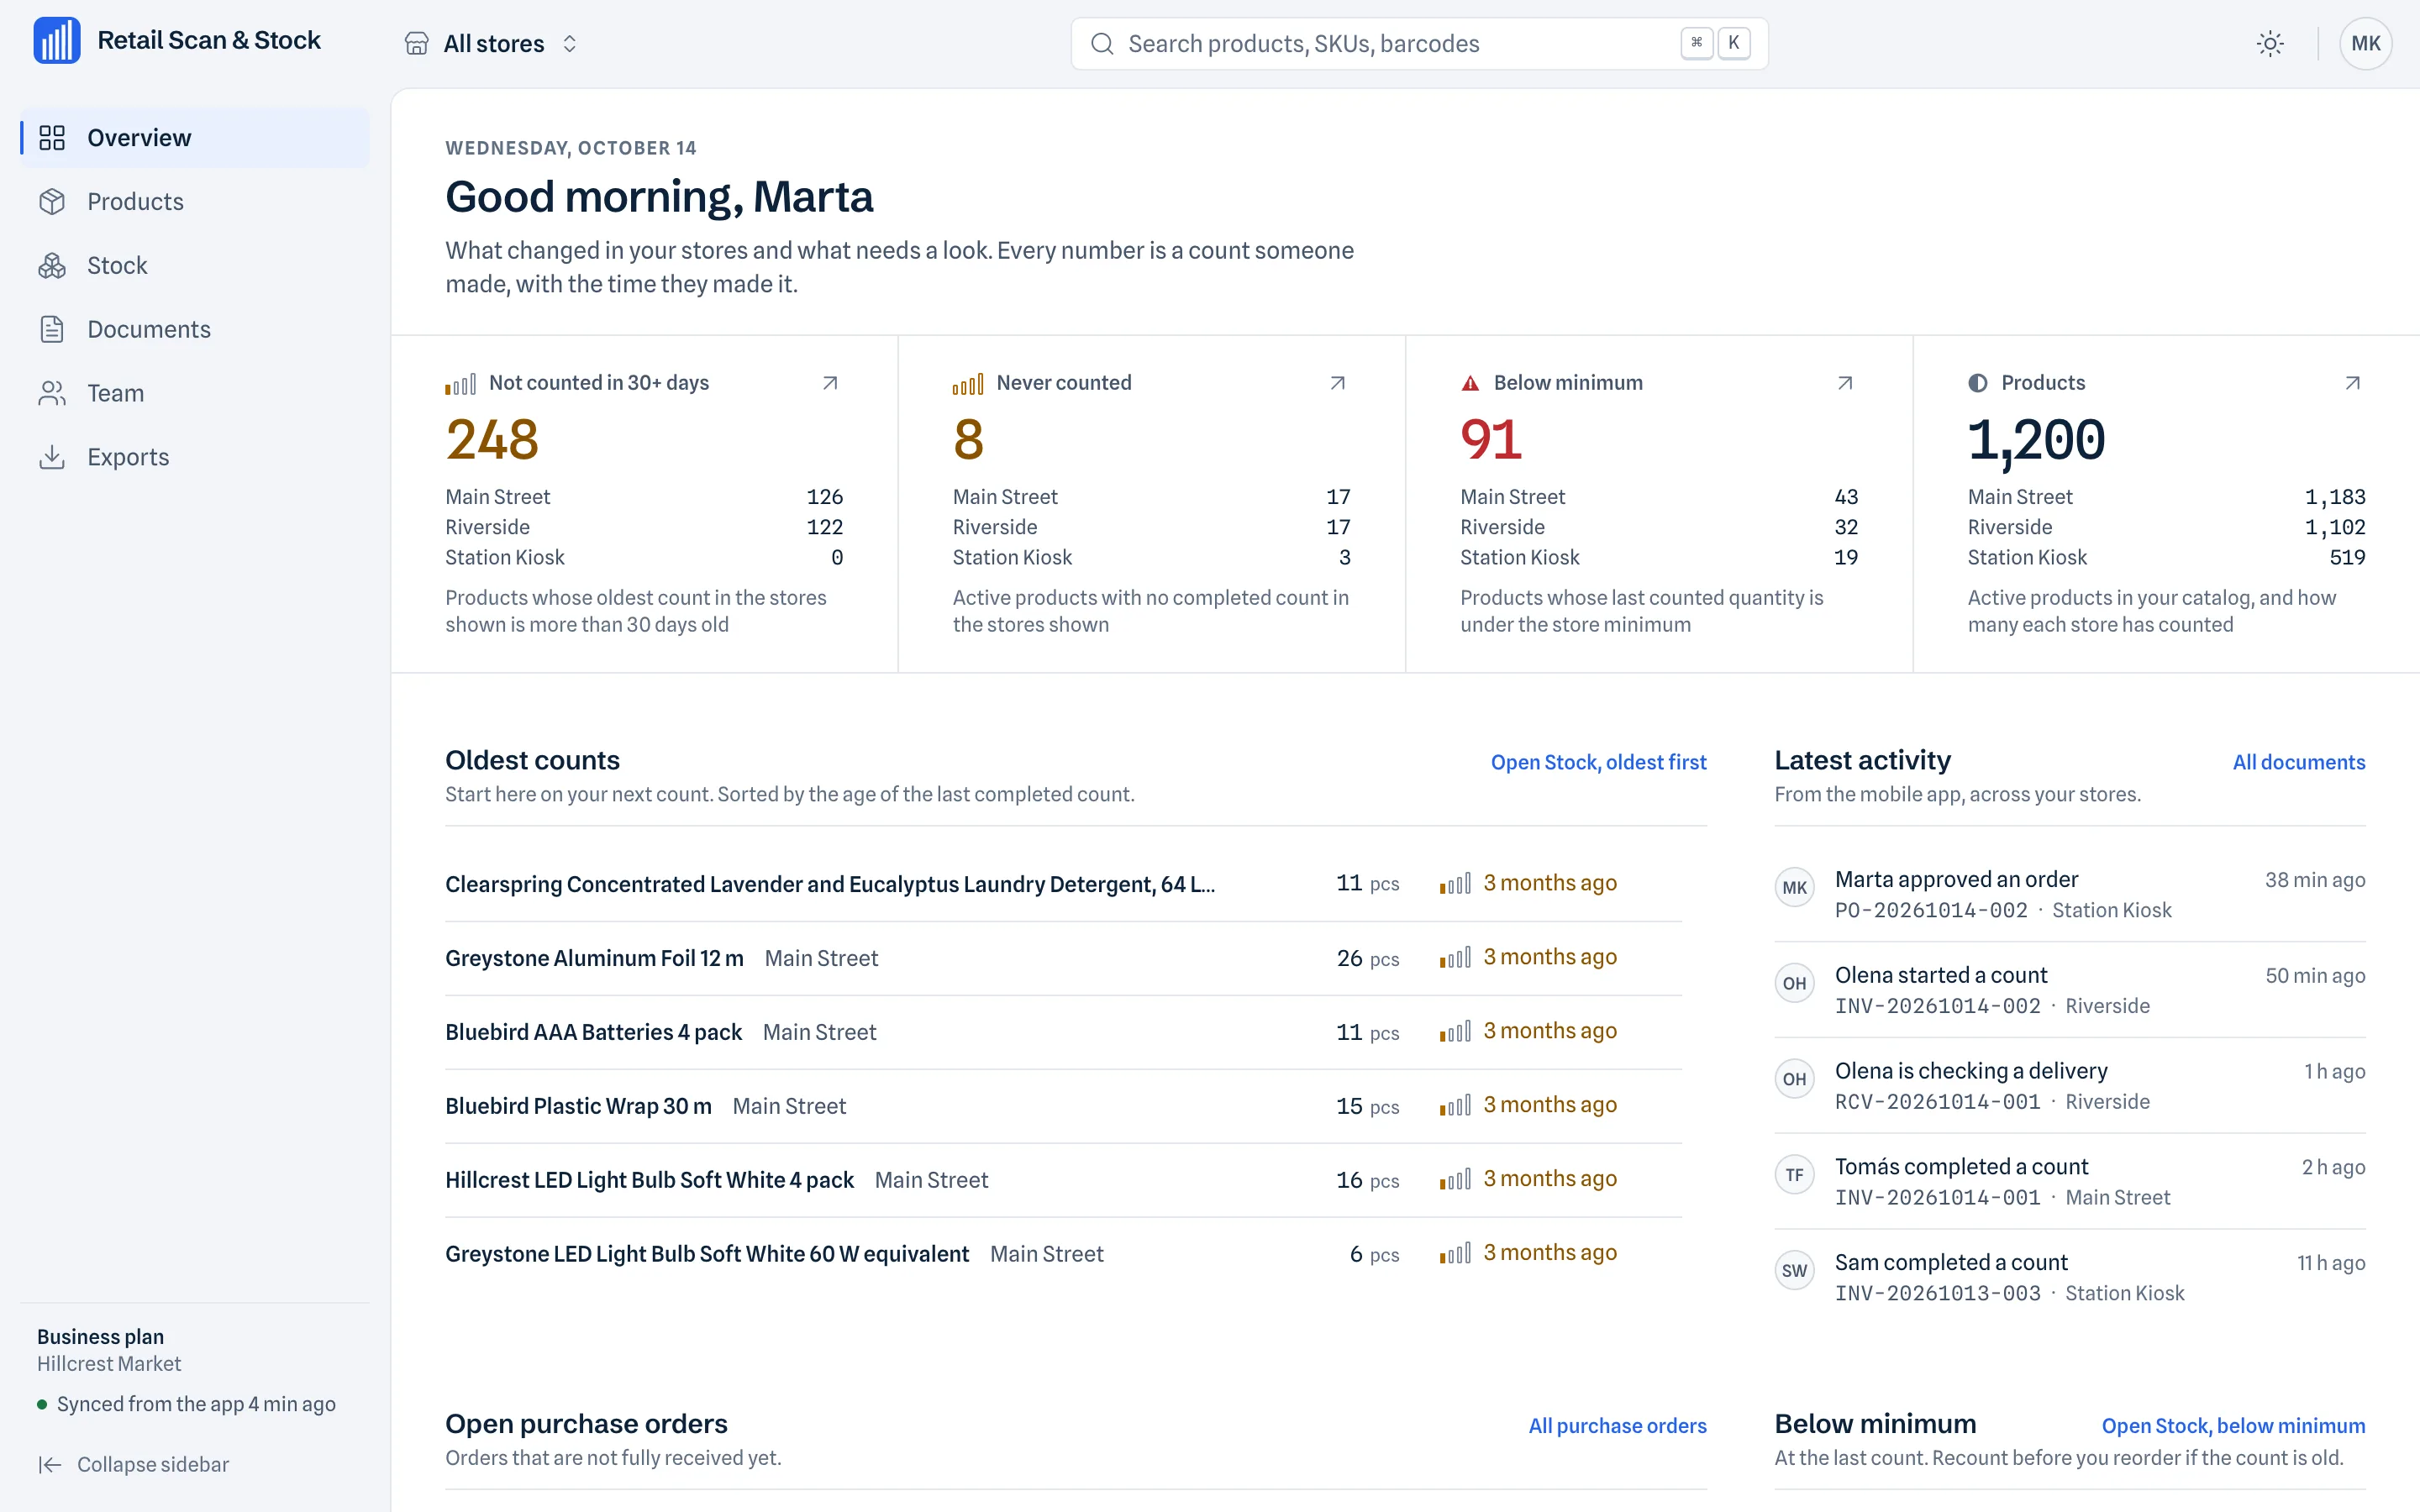Open Greystone LED Light Bulb 60 W equivalent
This screenshot has width=2420, height=1512.
coord(1063,1254)
